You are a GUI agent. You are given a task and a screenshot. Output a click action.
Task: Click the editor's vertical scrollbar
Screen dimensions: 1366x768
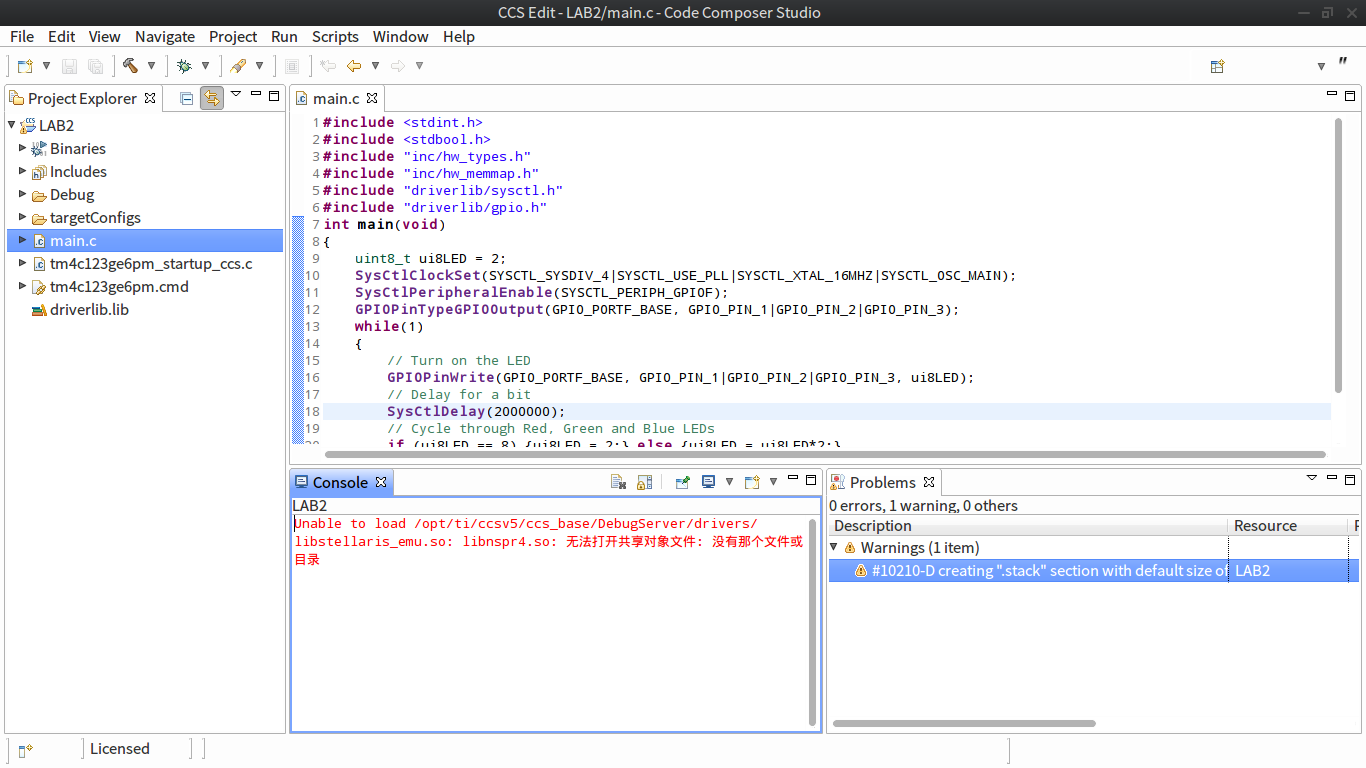pos(1338,255)
